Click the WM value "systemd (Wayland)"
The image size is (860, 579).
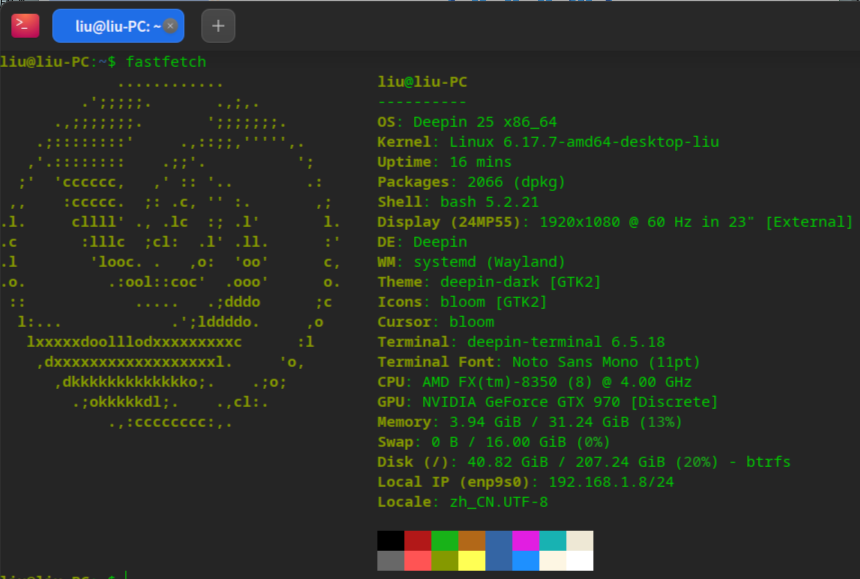489,262
